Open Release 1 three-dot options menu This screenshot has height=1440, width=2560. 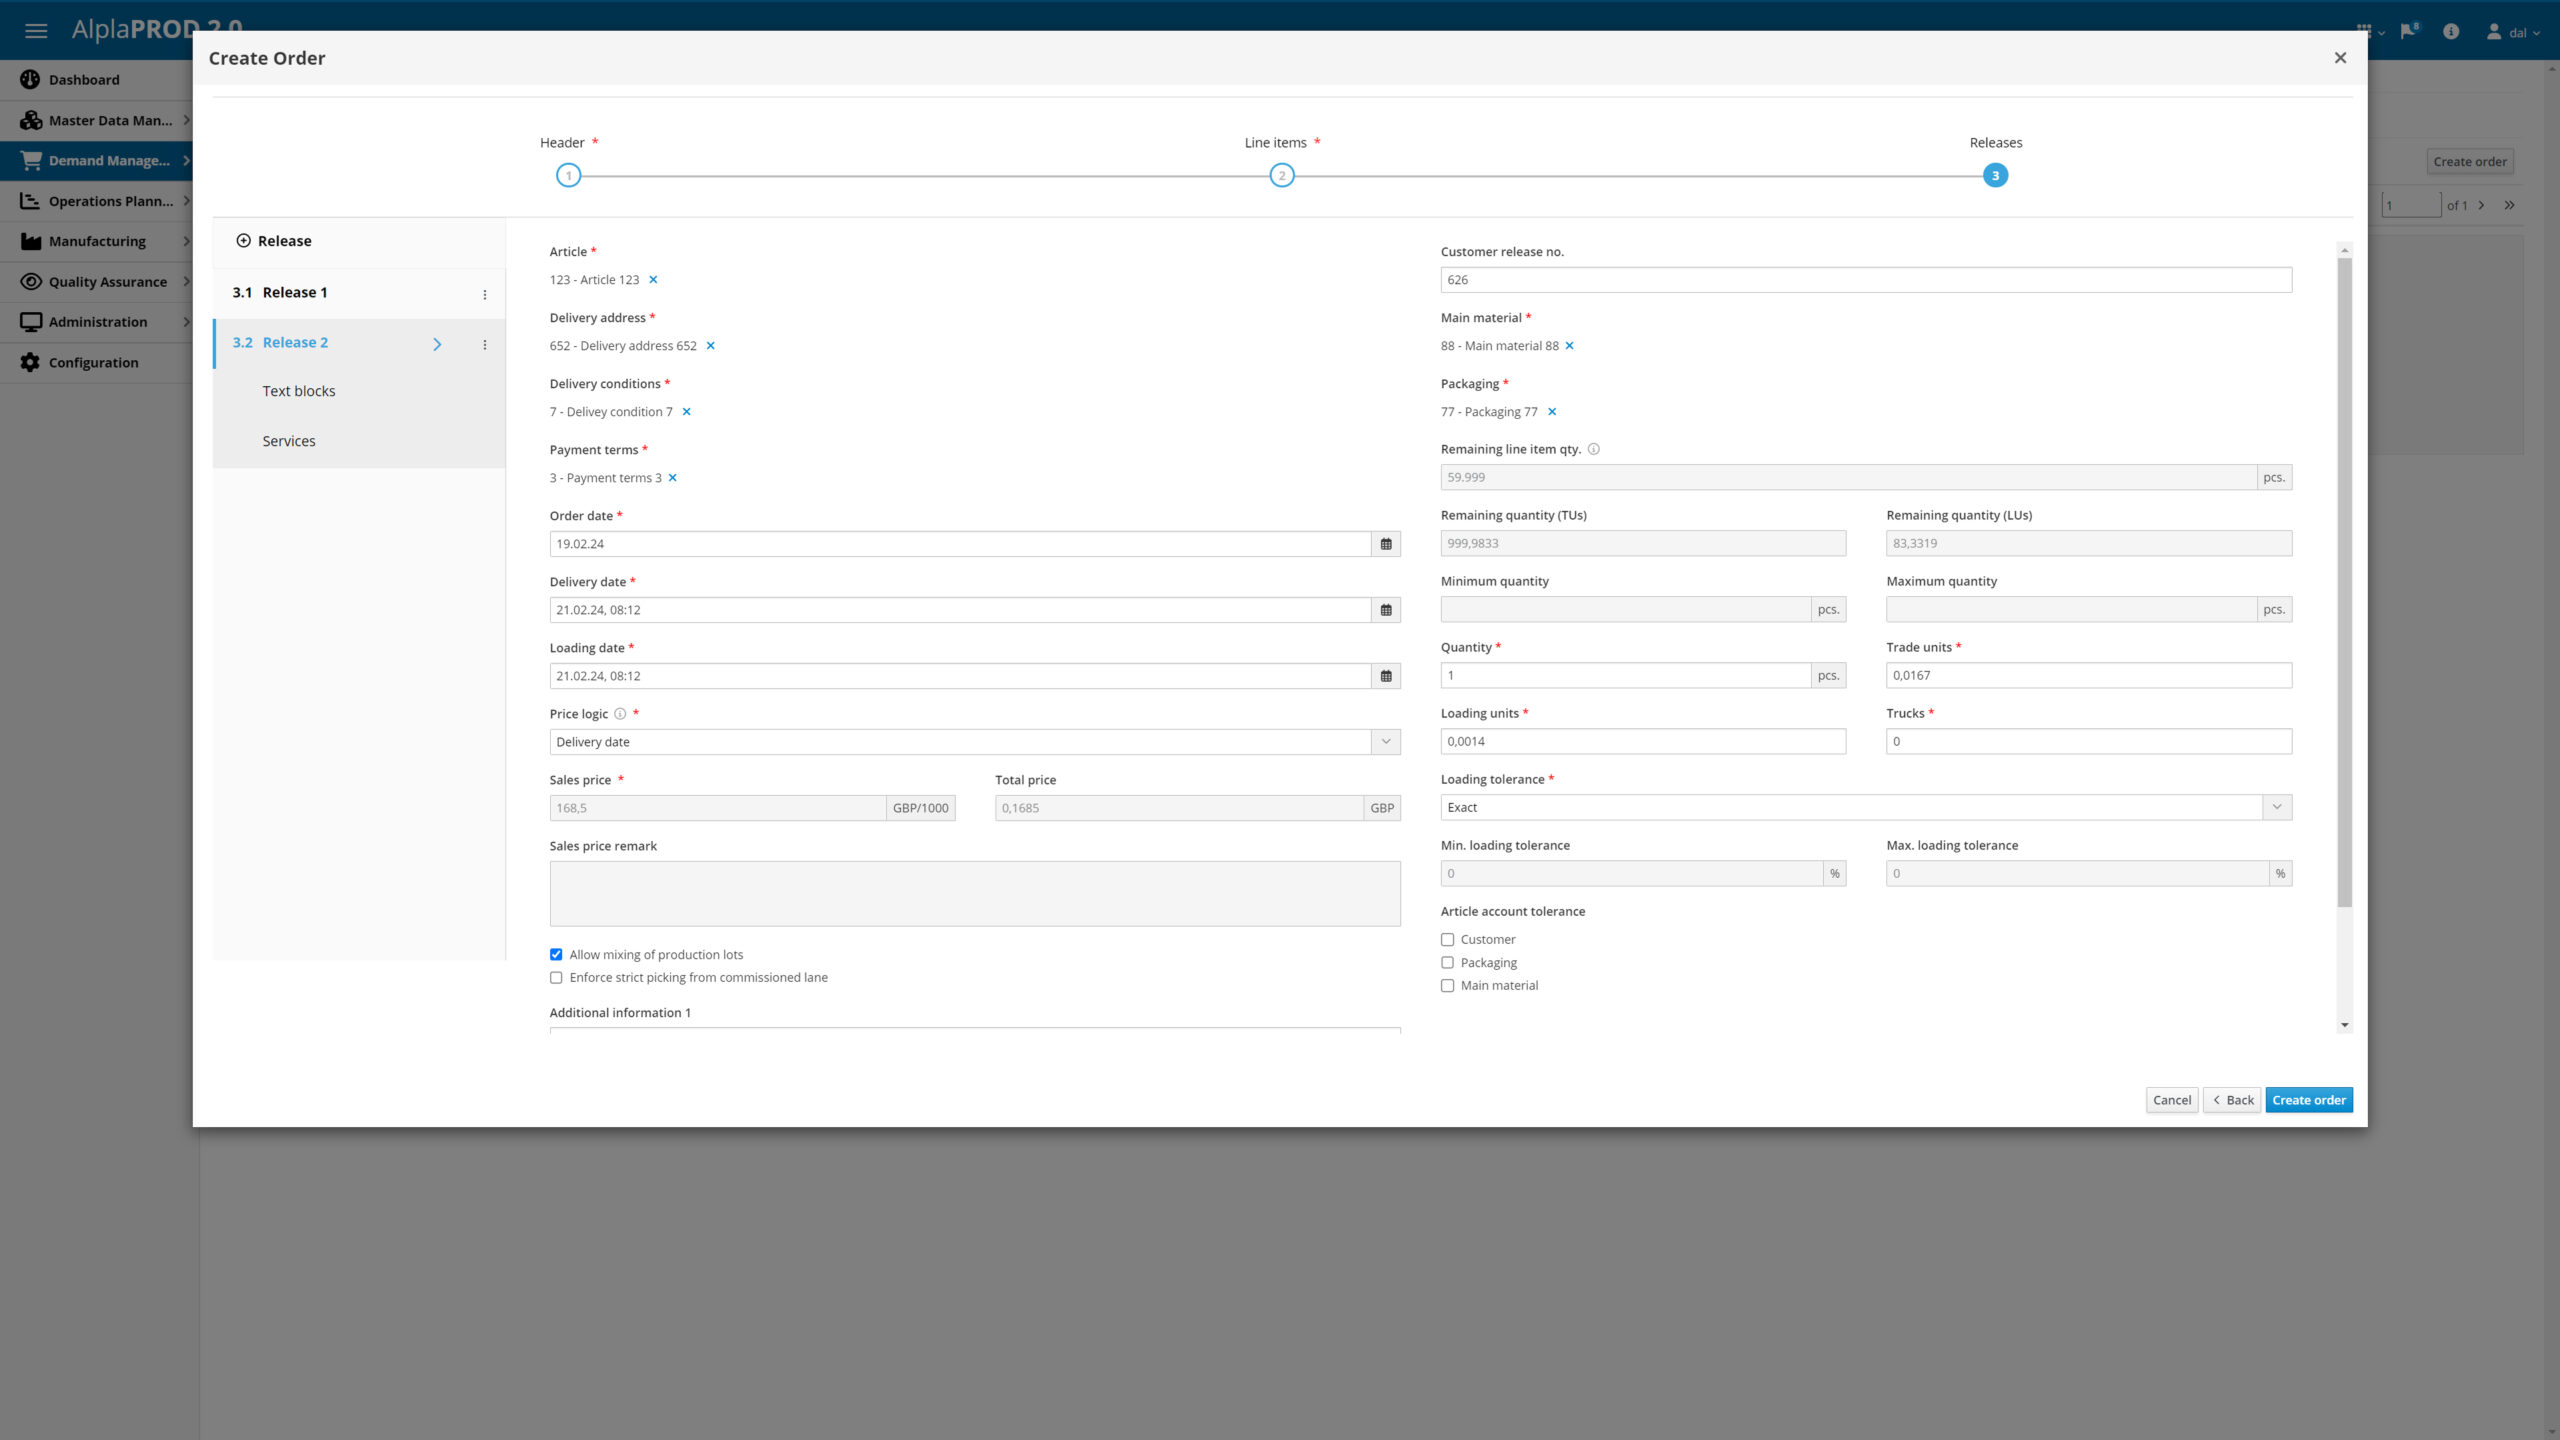[x=485, y=294]
